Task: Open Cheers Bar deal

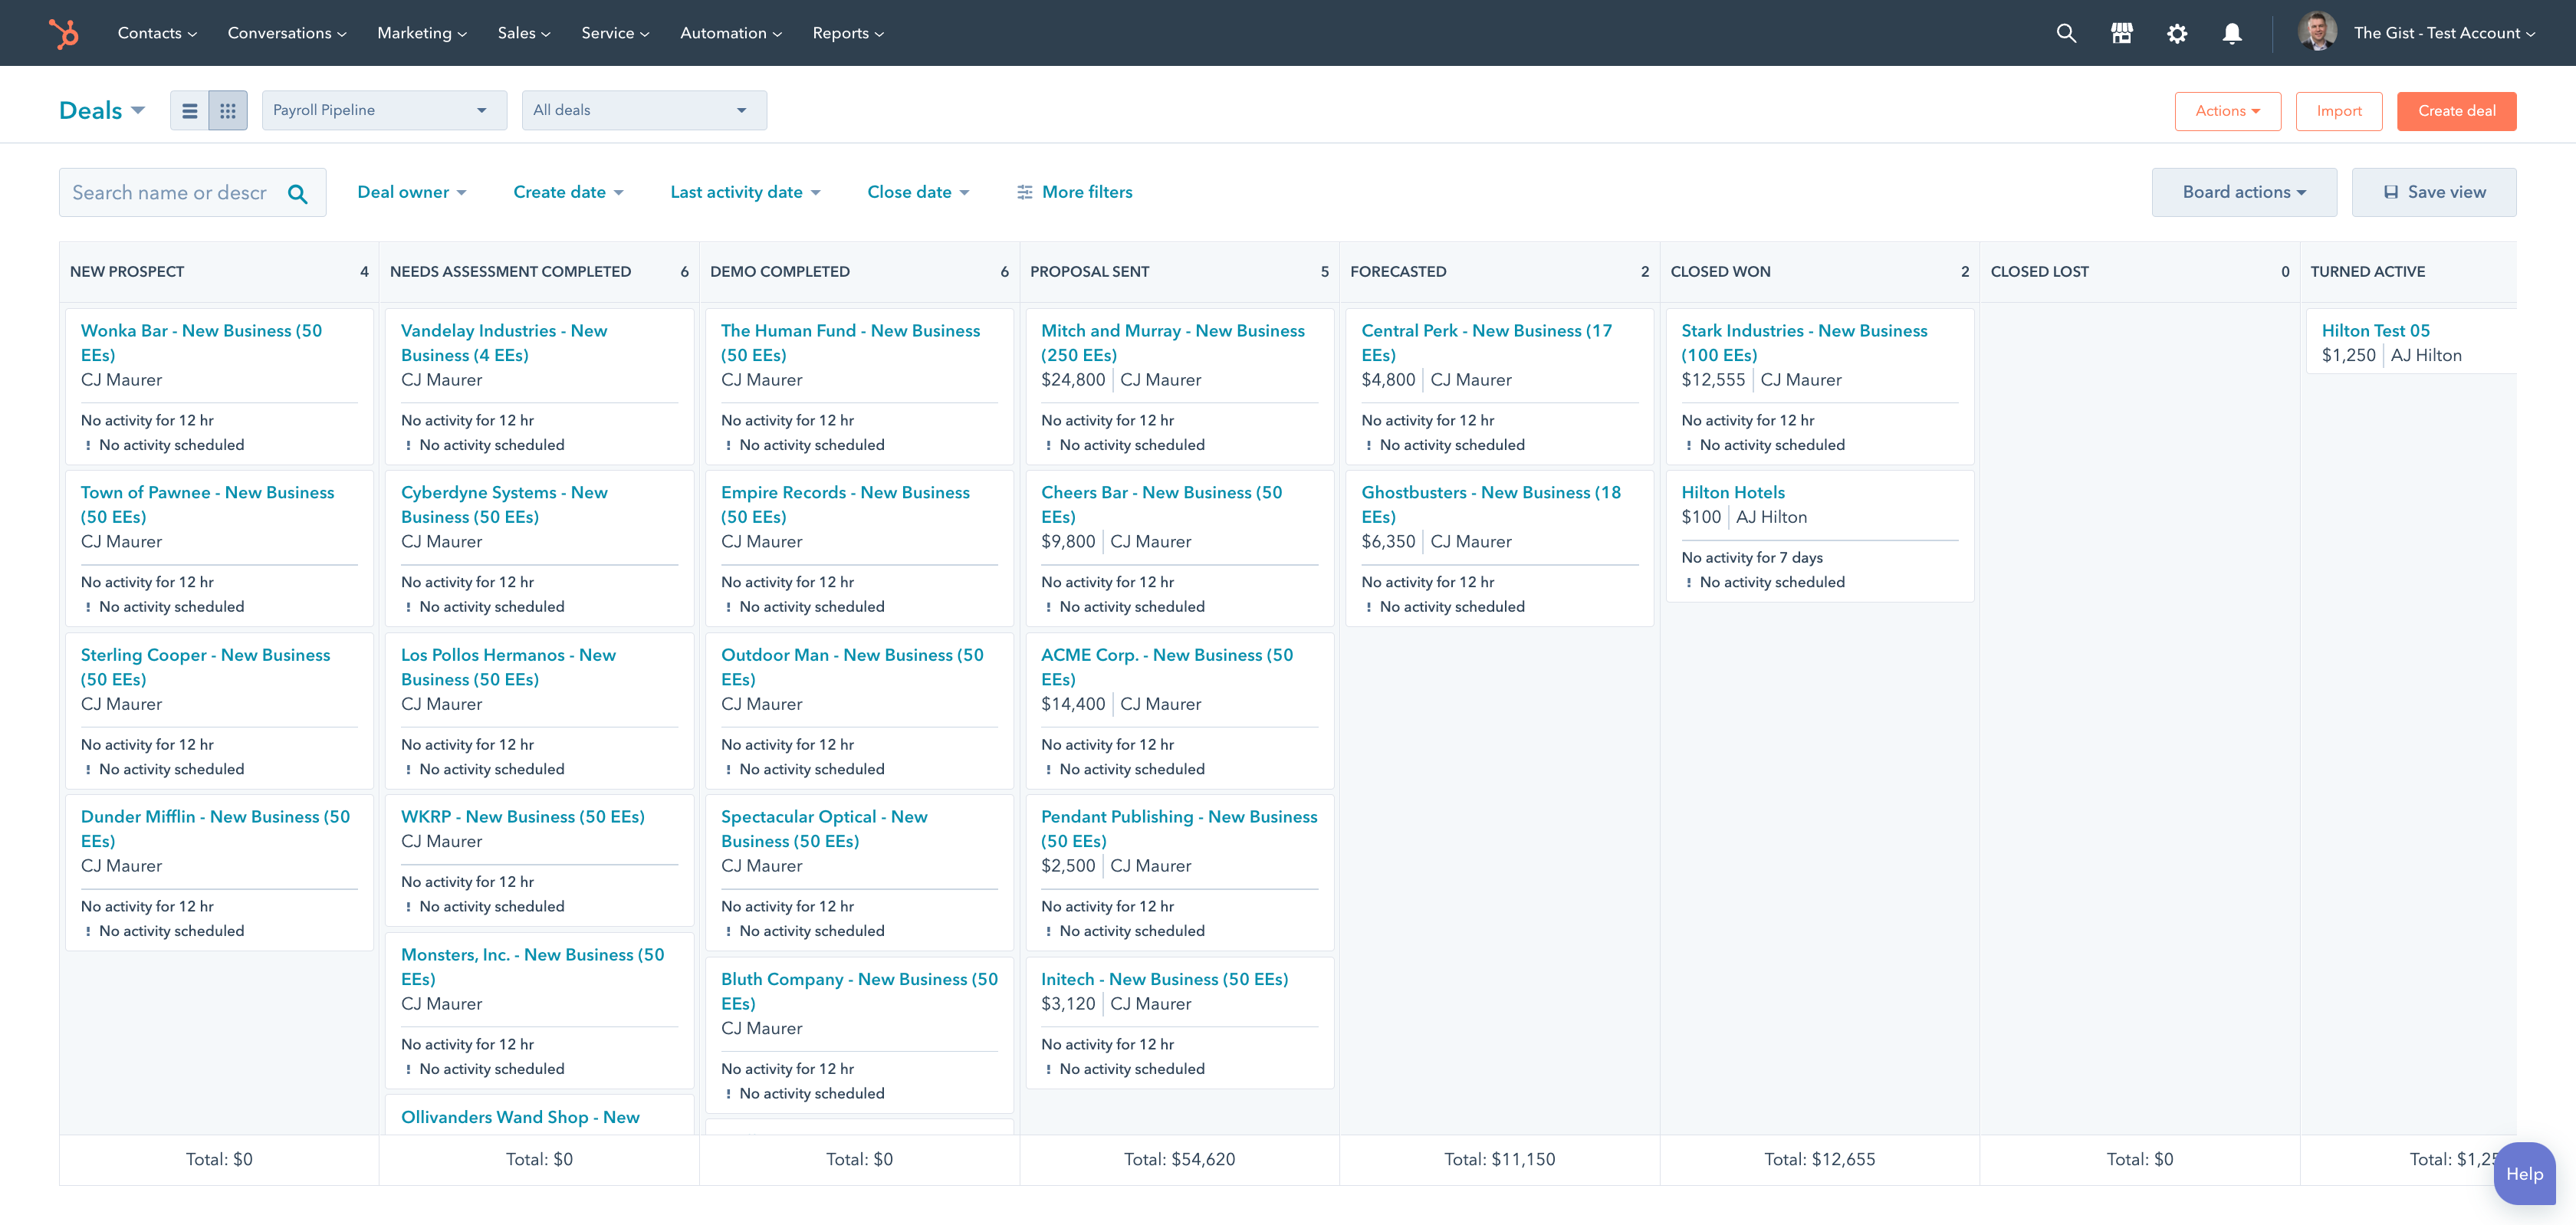Action: tap(1161, 504)
